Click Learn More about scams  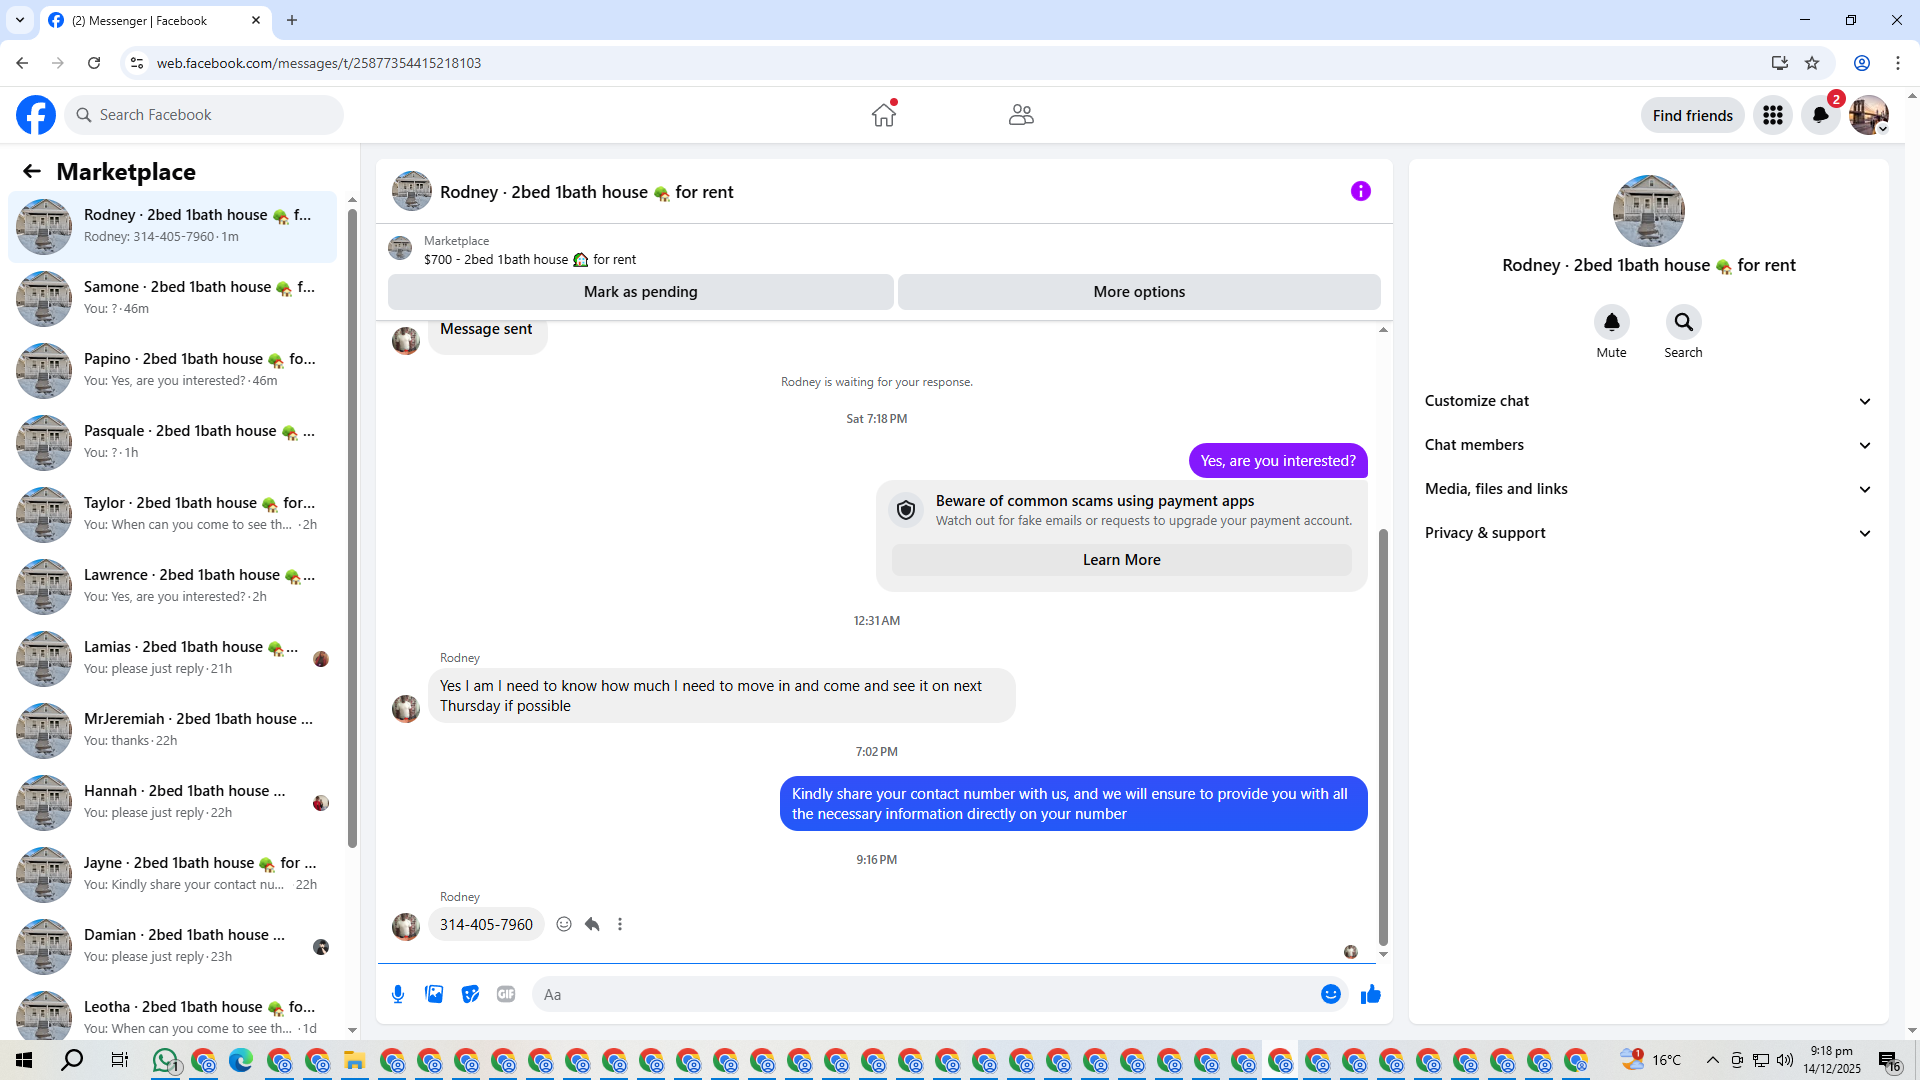coord(1121,560)
